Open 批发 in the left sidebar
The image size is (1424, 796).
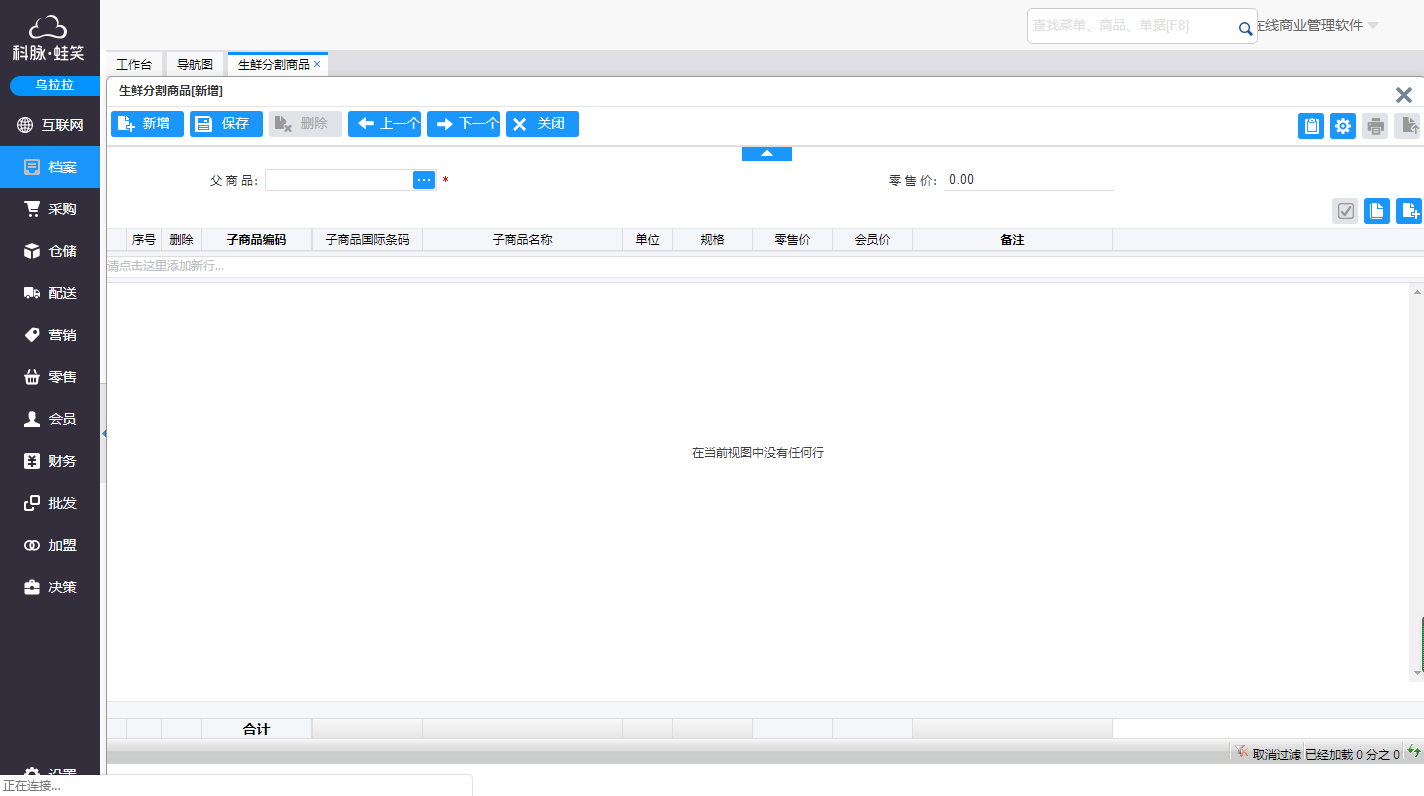tap(50, 503)
